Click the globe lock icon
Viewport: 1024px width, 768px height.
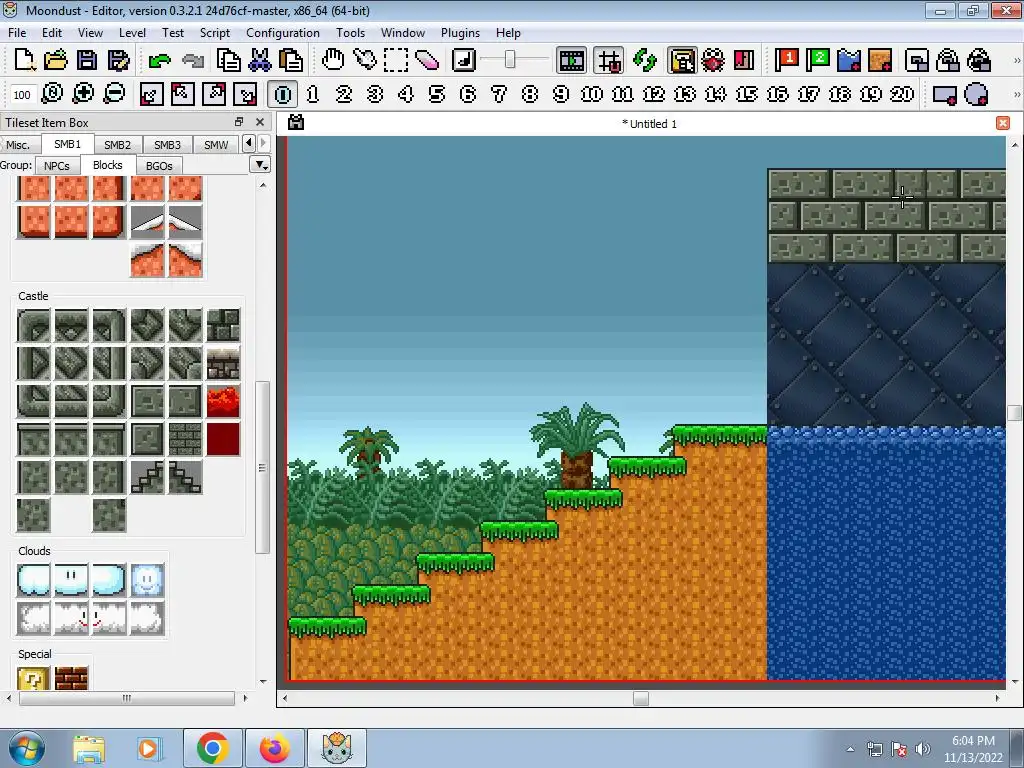(979, 60)
